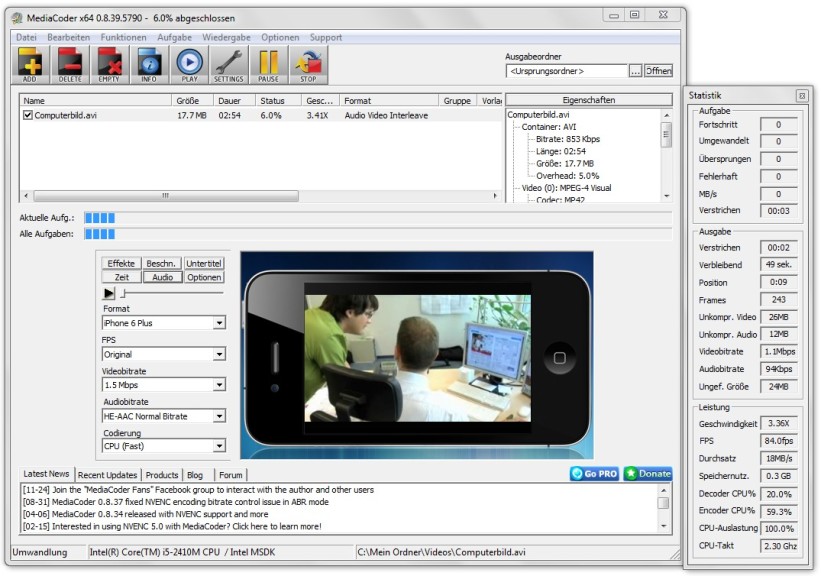Viewport: 821px width, 576px height.
Task: Switch to the Beschn. tab
Action: pos(162,263)
